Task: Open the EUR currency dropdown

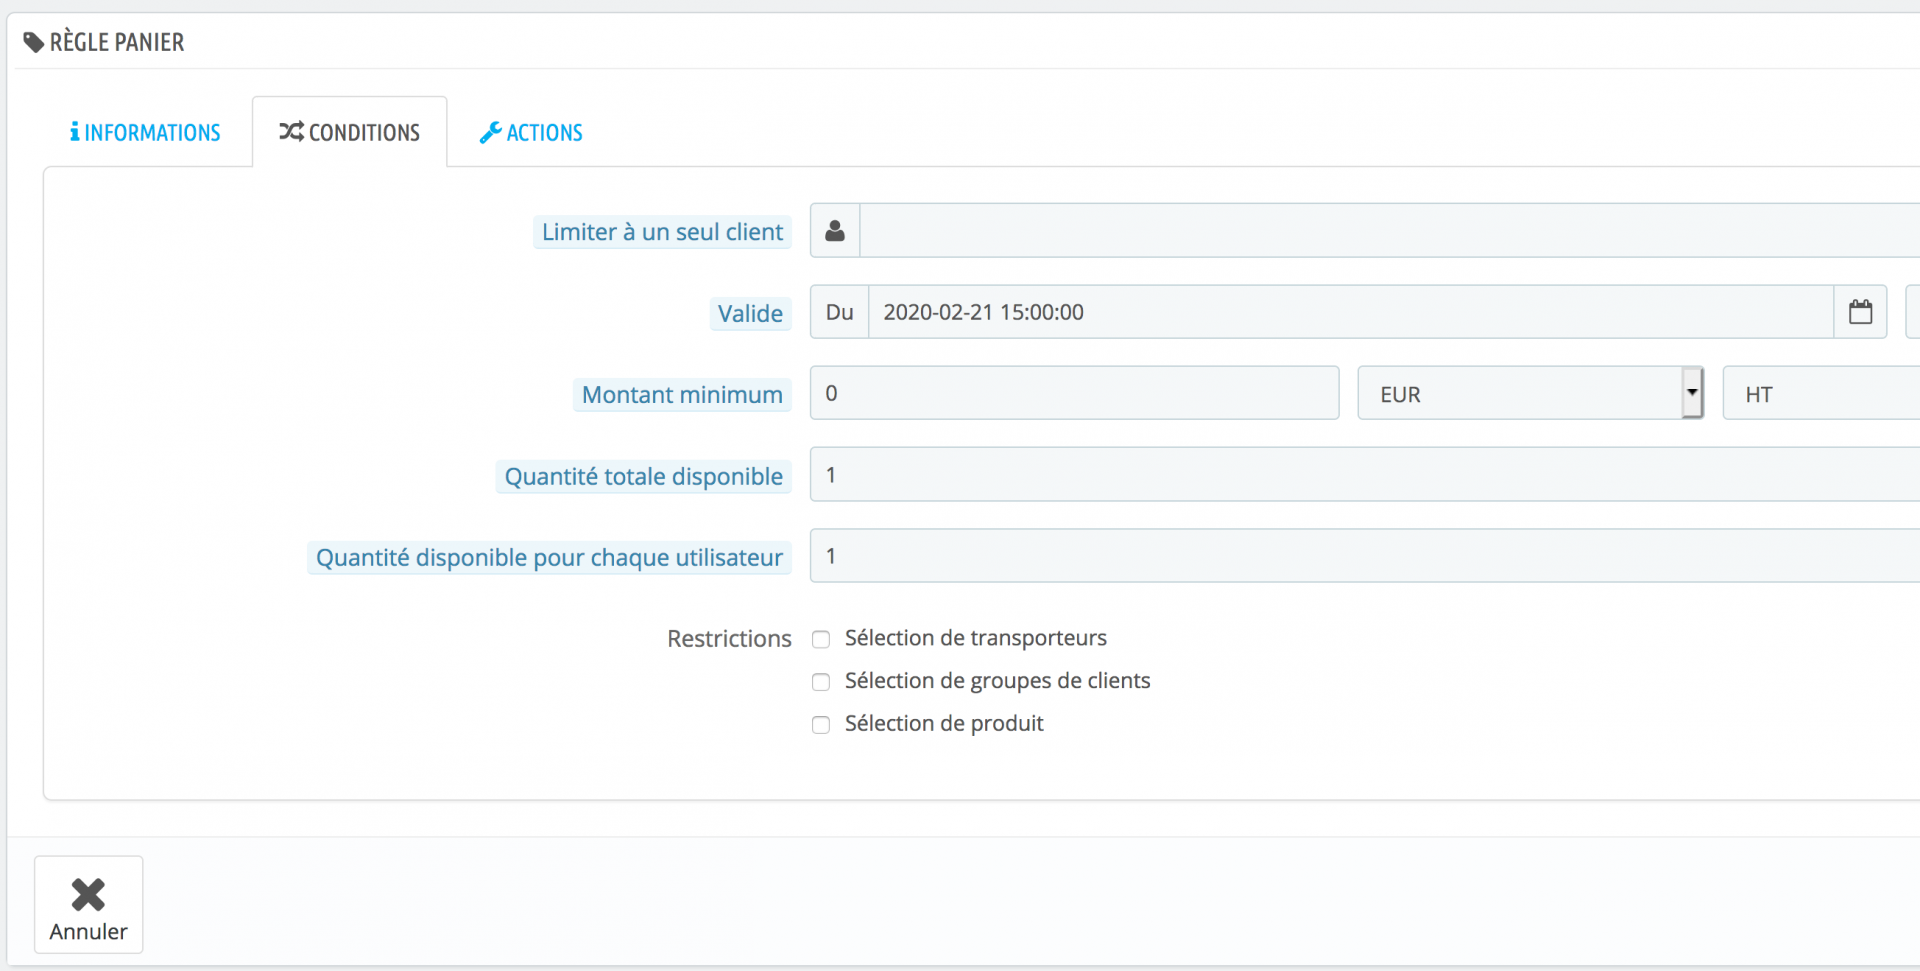Action: coord(1530,394)
